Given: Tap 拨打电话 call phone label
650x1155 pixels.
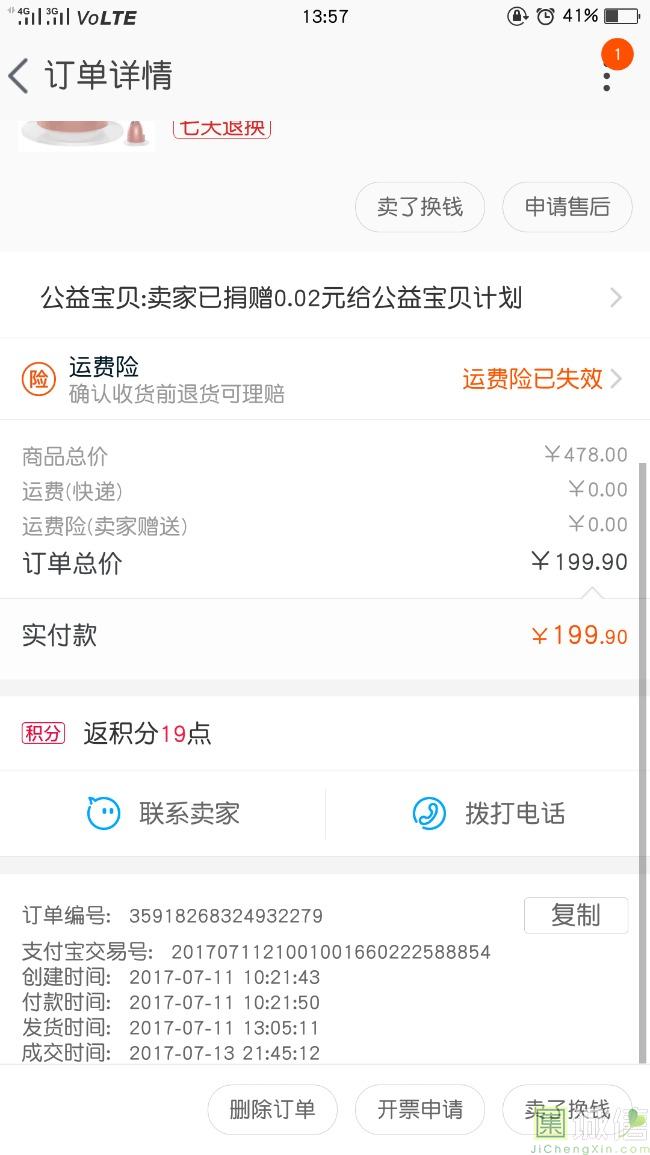Looking at the screenshot, I should tap(515, 813).
